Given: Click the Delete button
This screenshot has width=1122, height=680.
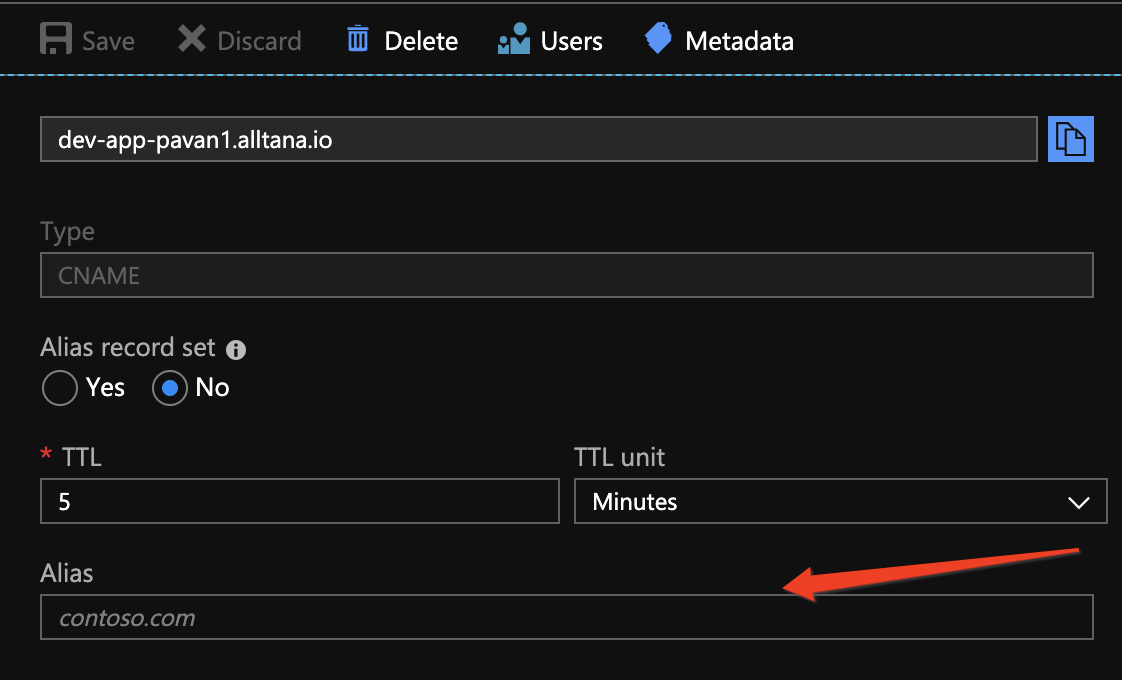Looking at the screenshot, I should [399, 39].
